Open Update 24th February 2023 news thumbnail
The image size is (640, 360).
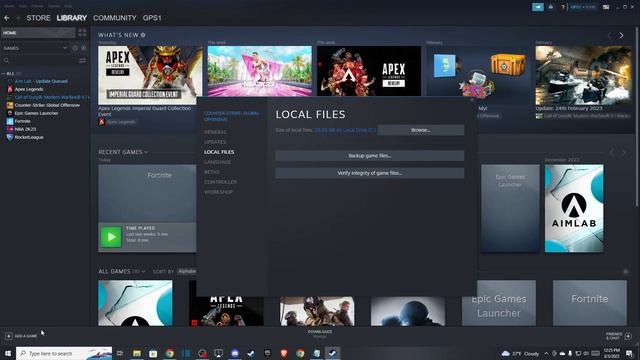click(584, 75)
